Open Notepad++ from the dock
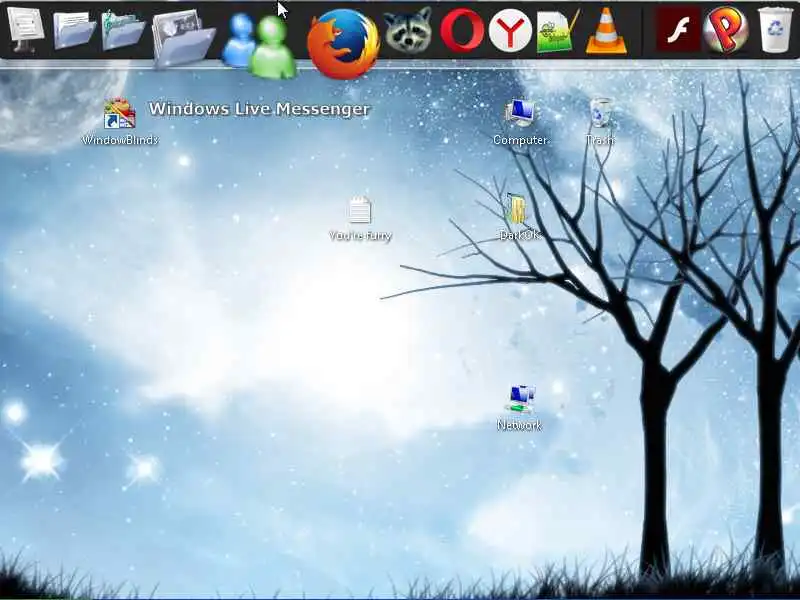This screenshot has height=600, width=800. 558,31
